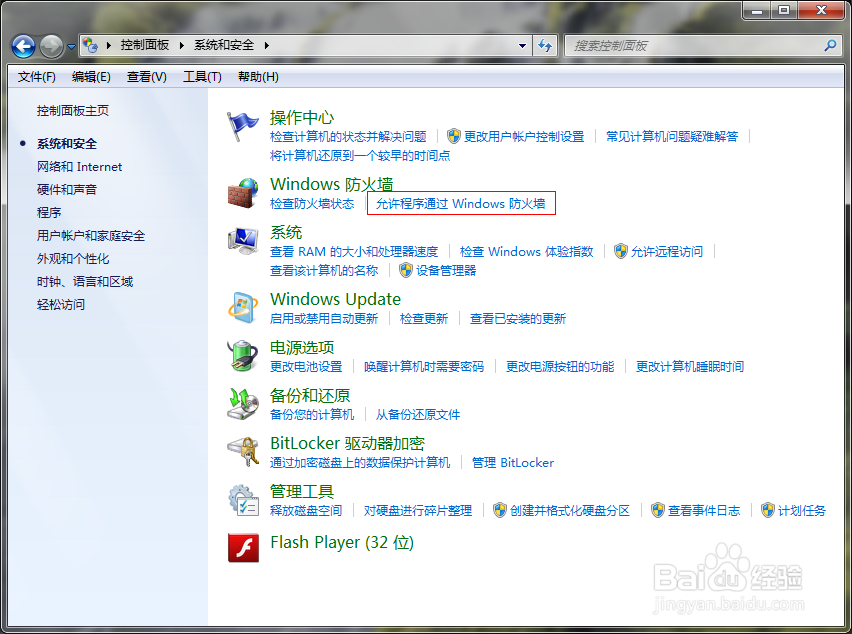Open 查看已安装的更新 link
The height and width of the screenshot is (634, 852).
coord(518,318)
